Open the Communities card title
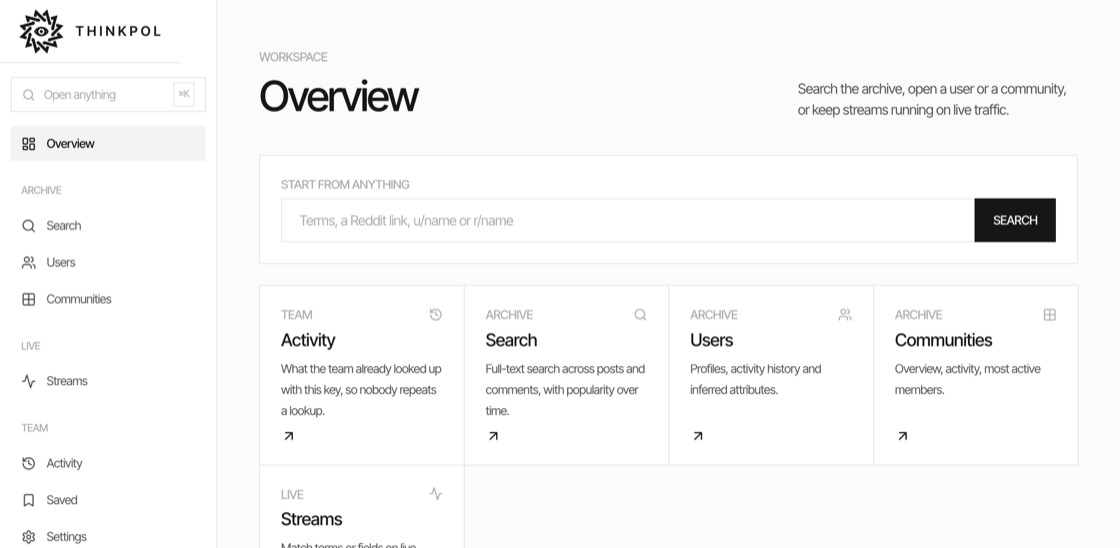The height and width of the screenshot is (548, 1120). [944, 340]
